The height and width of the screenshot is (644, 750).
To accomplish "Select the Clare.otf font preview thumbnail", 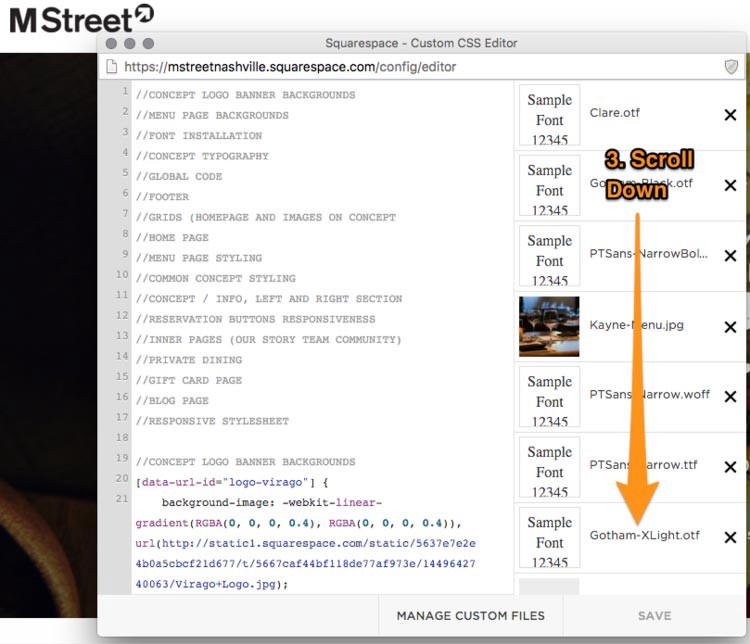I will point(549,115).
